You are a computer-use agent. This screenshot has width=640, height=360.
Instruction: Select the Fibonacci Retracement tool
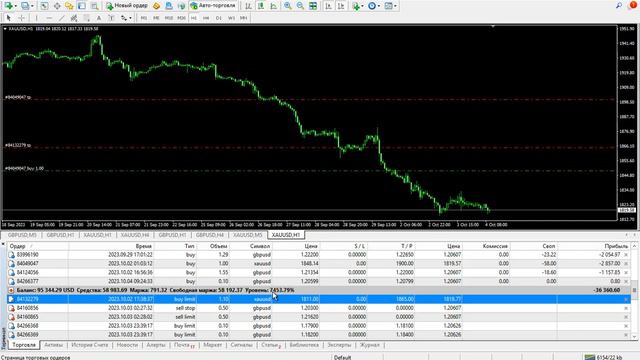(87, 18)
